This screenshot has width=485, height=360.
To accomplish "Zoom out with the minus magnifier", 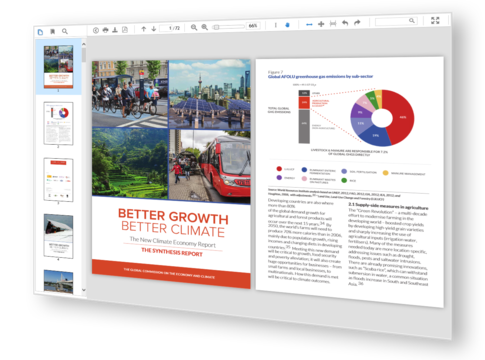I will click(x=194, y=27).
